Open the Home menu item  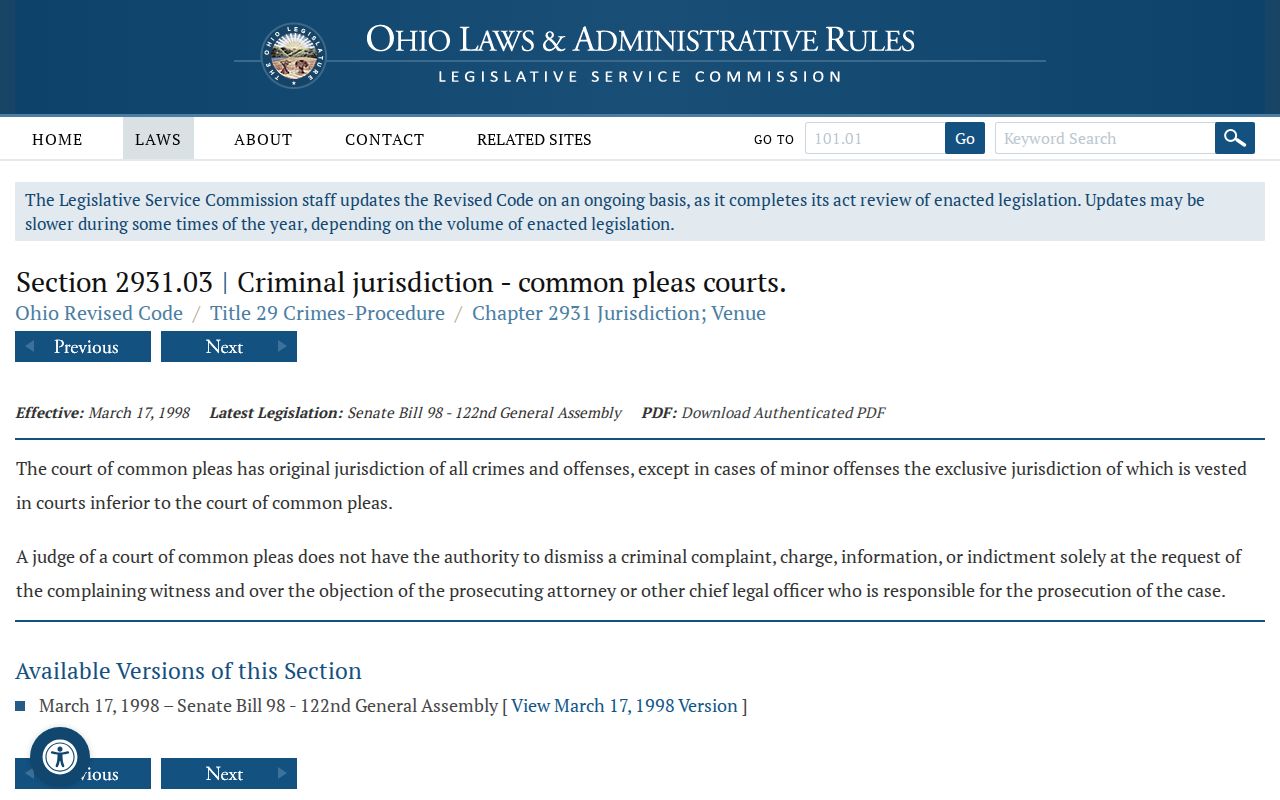click(57, 139)
